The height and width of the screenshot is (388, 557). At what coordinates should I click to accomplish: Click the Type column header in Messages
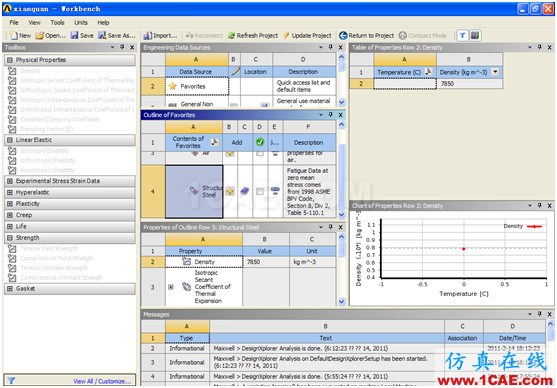pyautogui.click(x=187, y=338)
